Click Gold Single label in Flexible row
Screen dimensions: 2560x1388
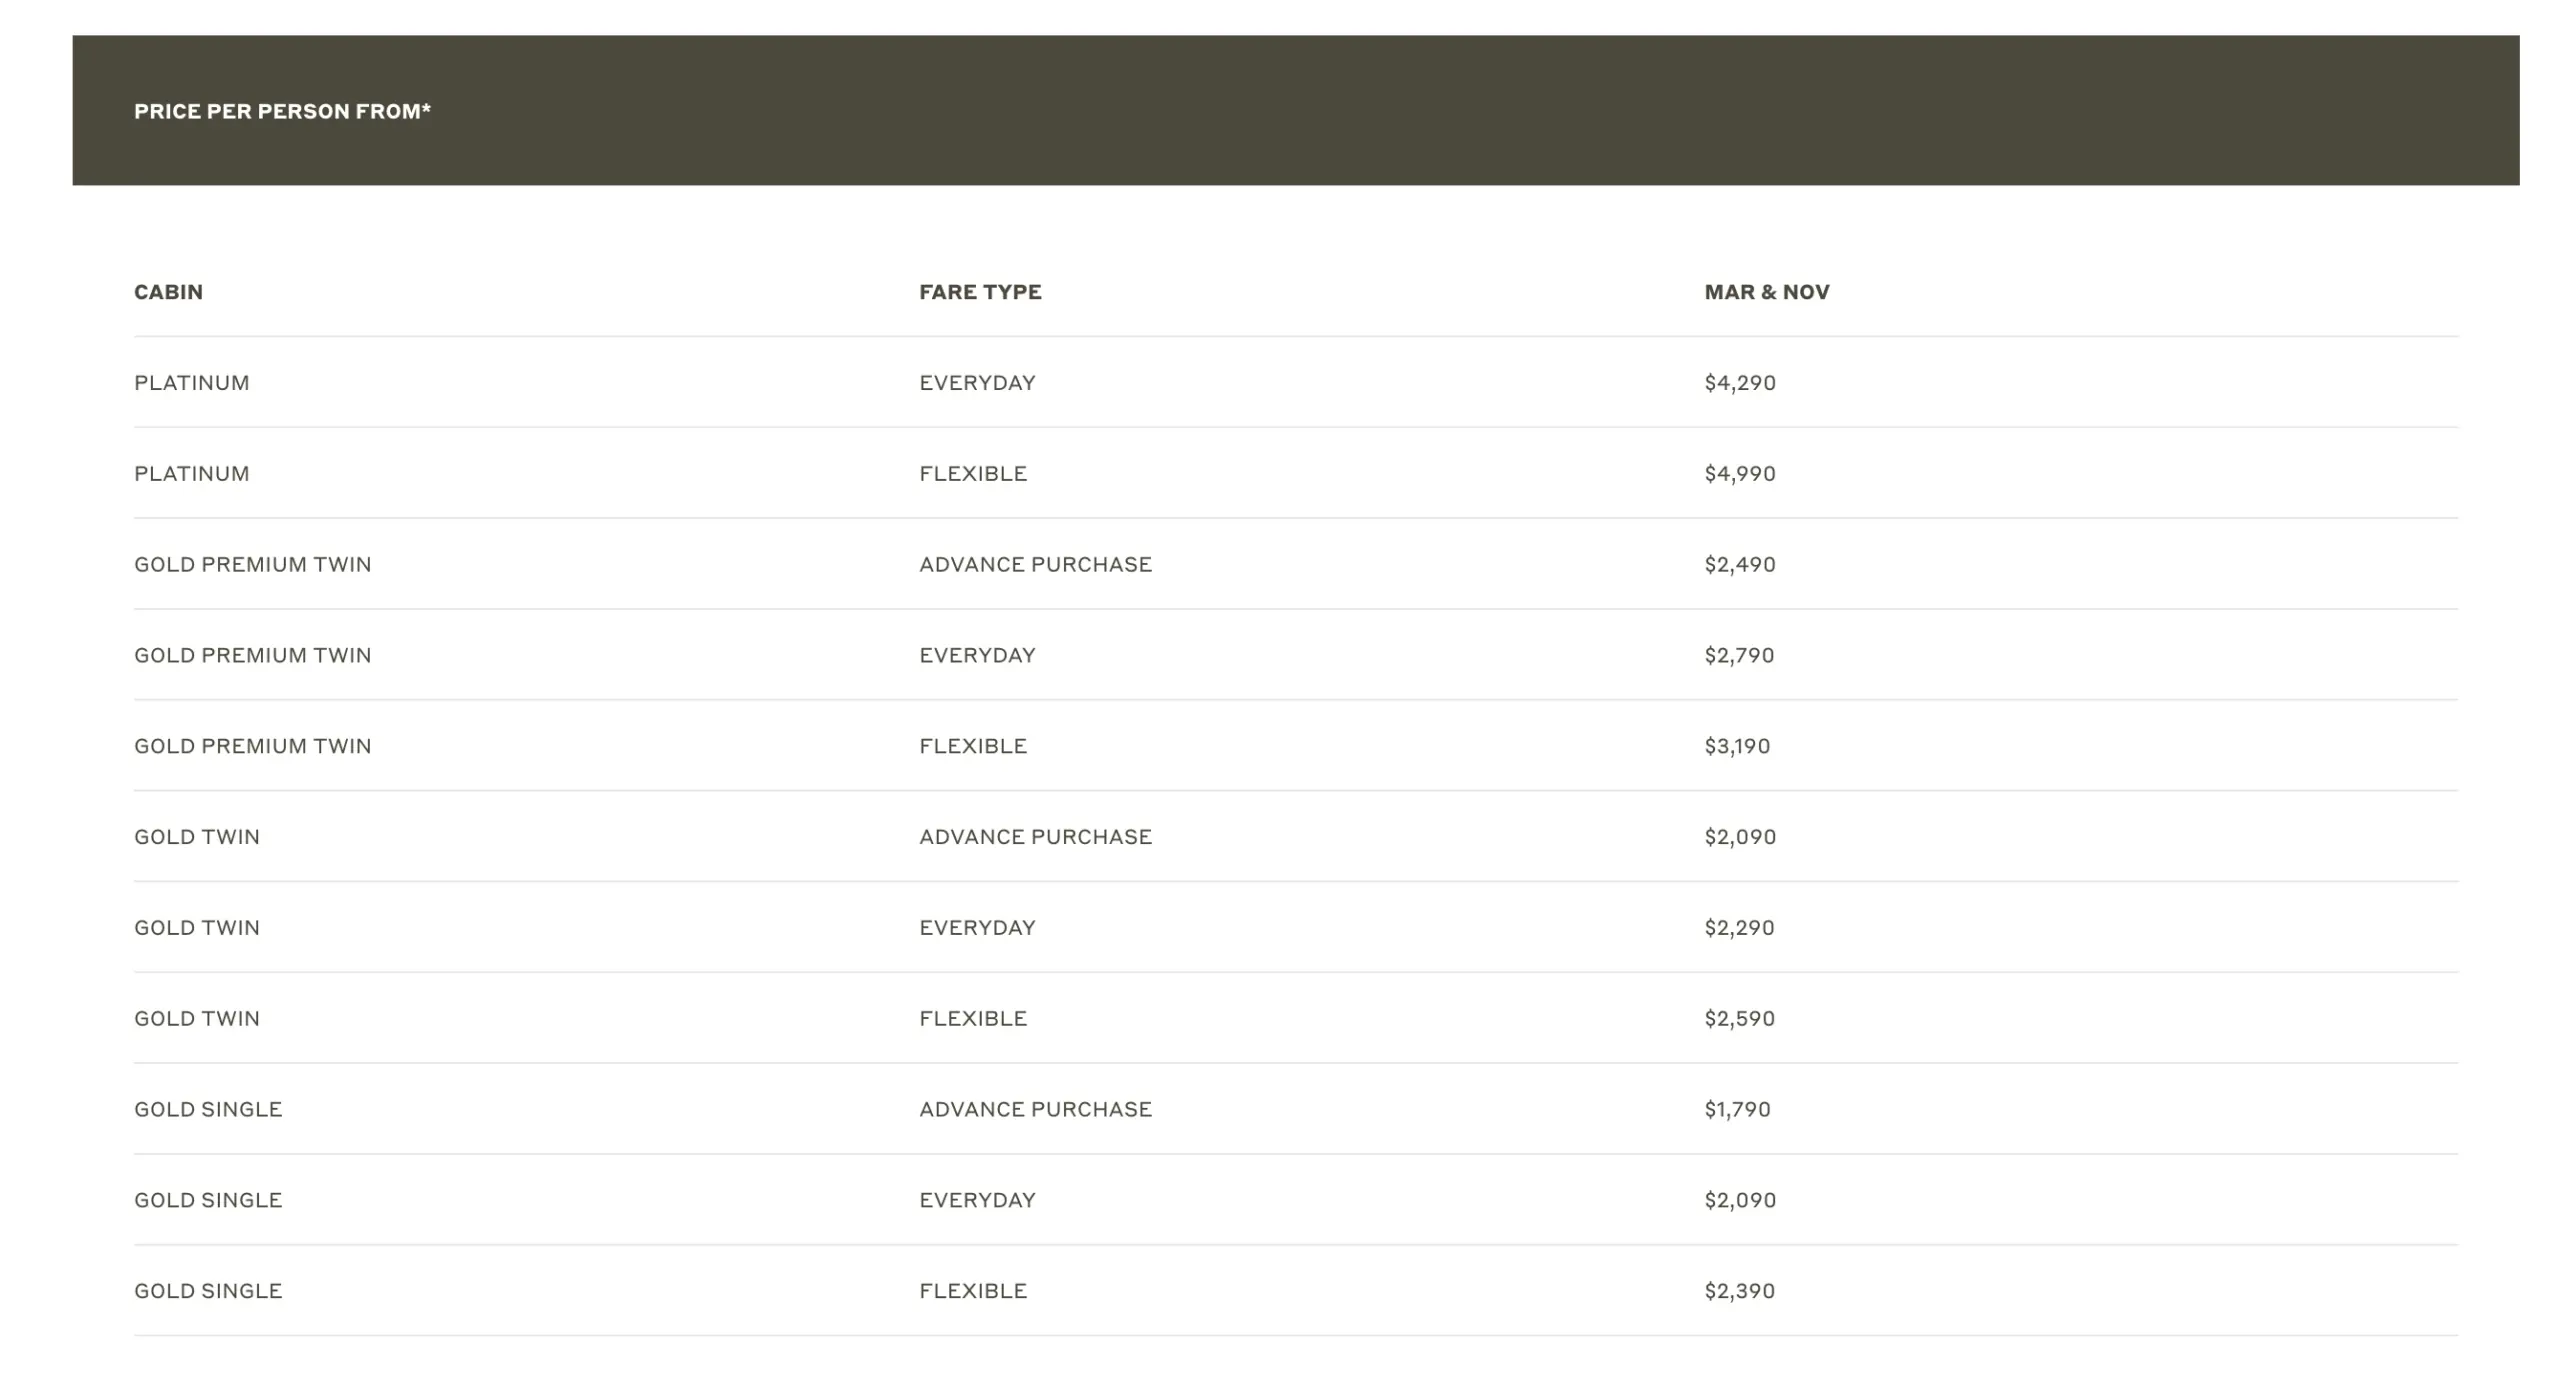(208, 1291)
